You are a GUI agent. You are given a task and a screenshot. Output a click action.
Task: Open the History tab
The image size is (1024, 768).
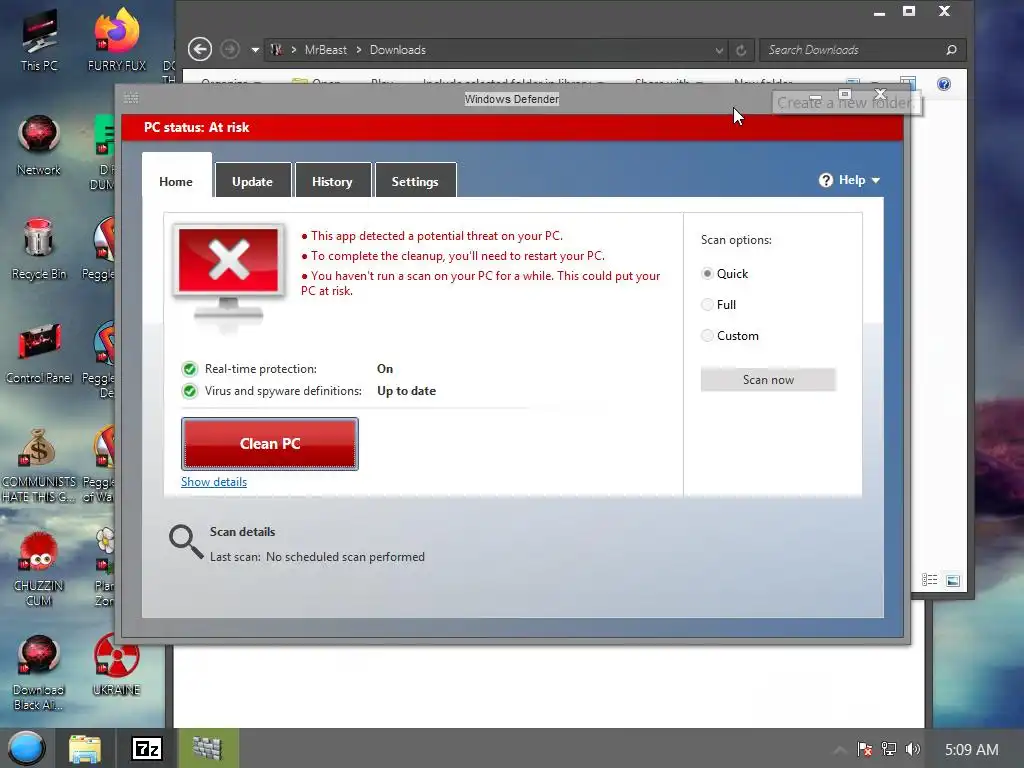(x=332, y=180)
